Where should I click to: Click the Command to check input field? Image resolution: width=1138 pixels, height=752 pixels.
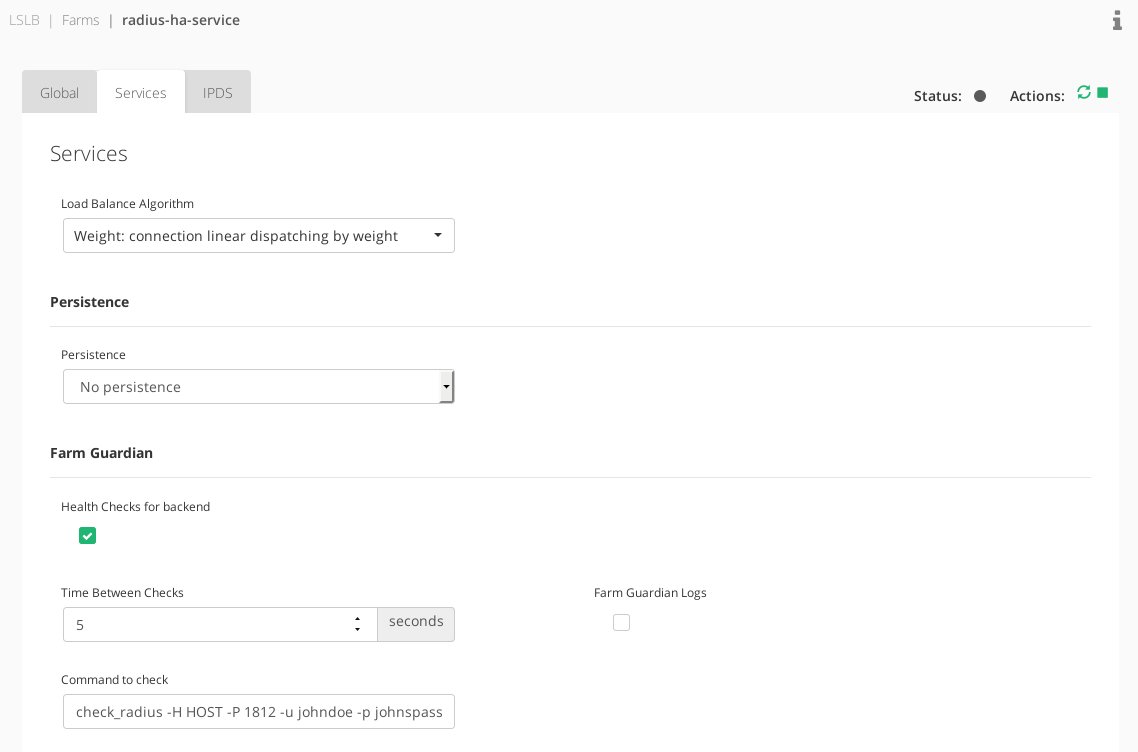click(x=258, y=712)
